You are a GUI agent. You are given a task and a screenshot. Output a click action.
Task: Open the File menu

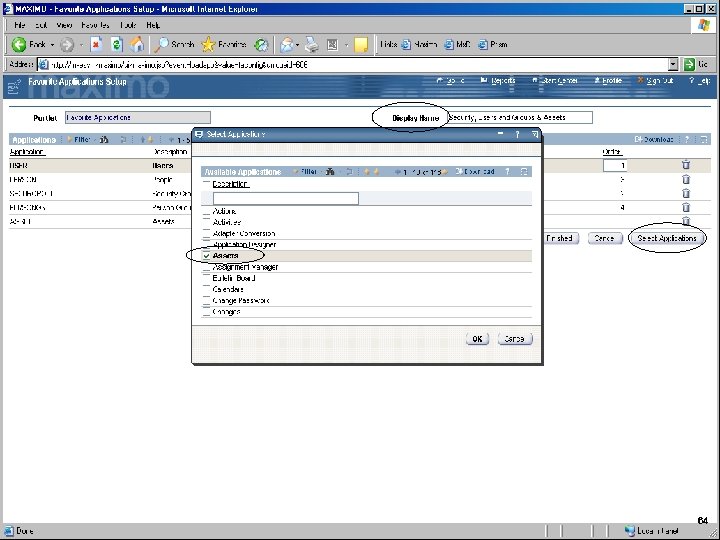coord(19,25)
